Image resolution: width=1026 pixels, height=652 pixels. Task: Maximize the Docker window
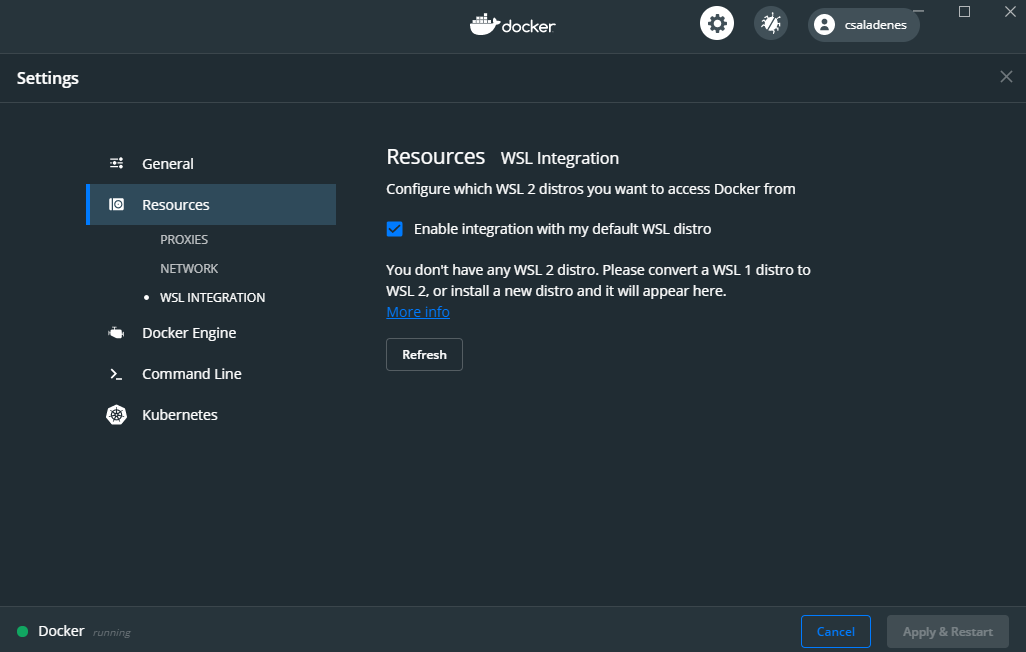[964, 11]
